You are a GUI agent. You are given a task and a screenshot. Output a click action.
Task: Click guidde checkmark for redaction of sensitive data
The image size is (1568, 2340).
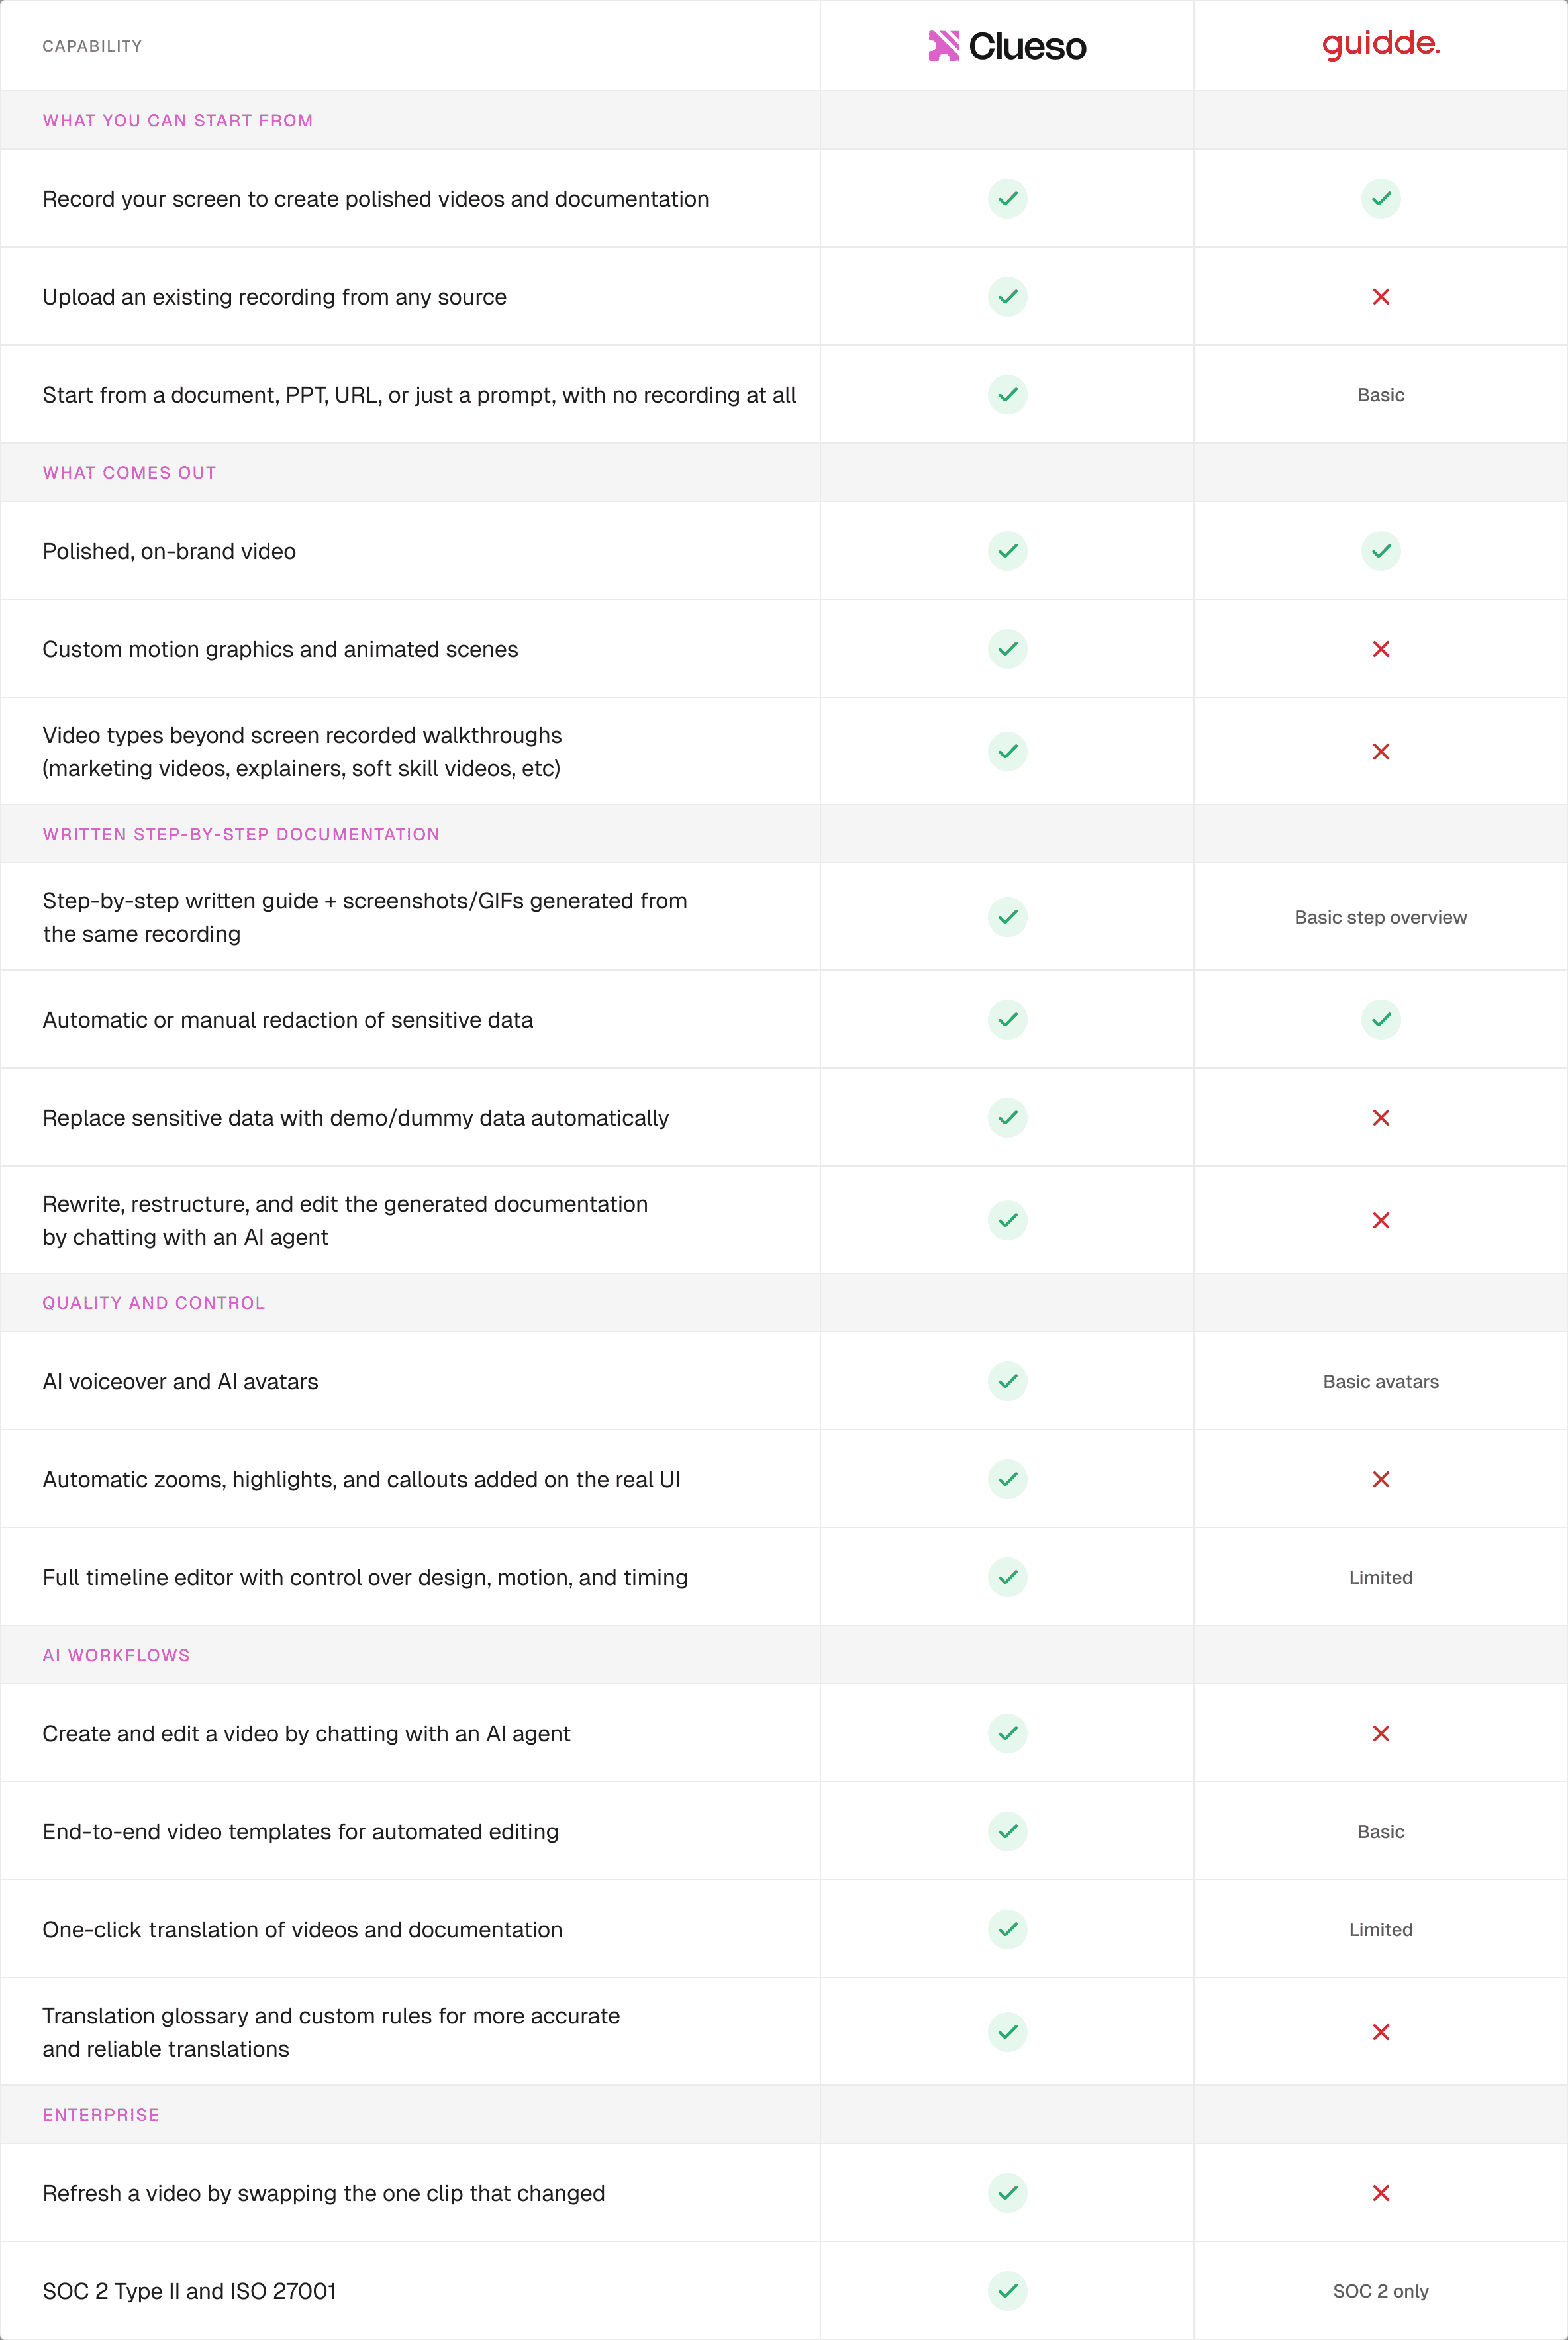[1380, 1020]
